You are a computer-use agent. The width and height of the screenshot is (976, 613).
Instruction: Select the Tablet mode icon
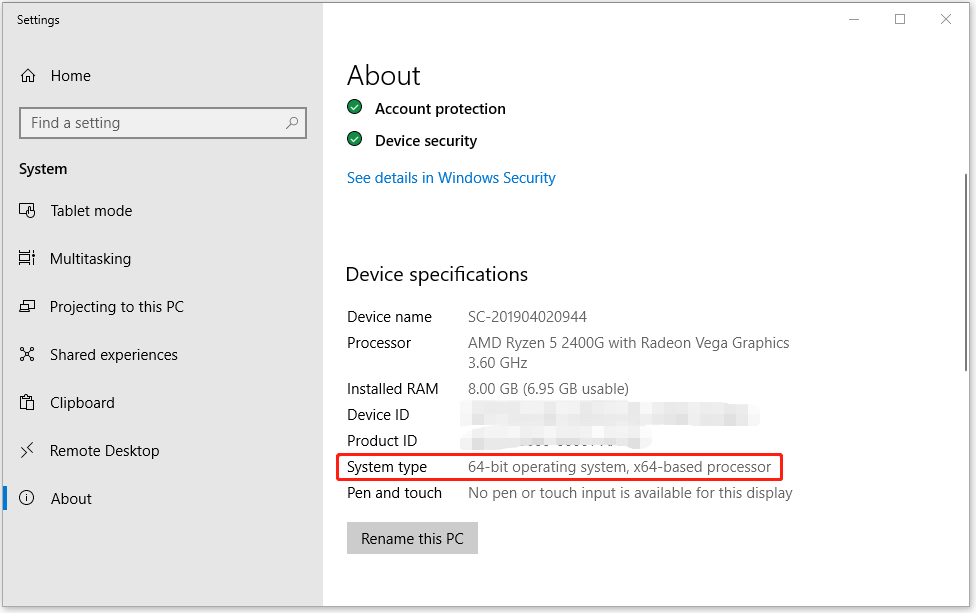coord(28,211)
